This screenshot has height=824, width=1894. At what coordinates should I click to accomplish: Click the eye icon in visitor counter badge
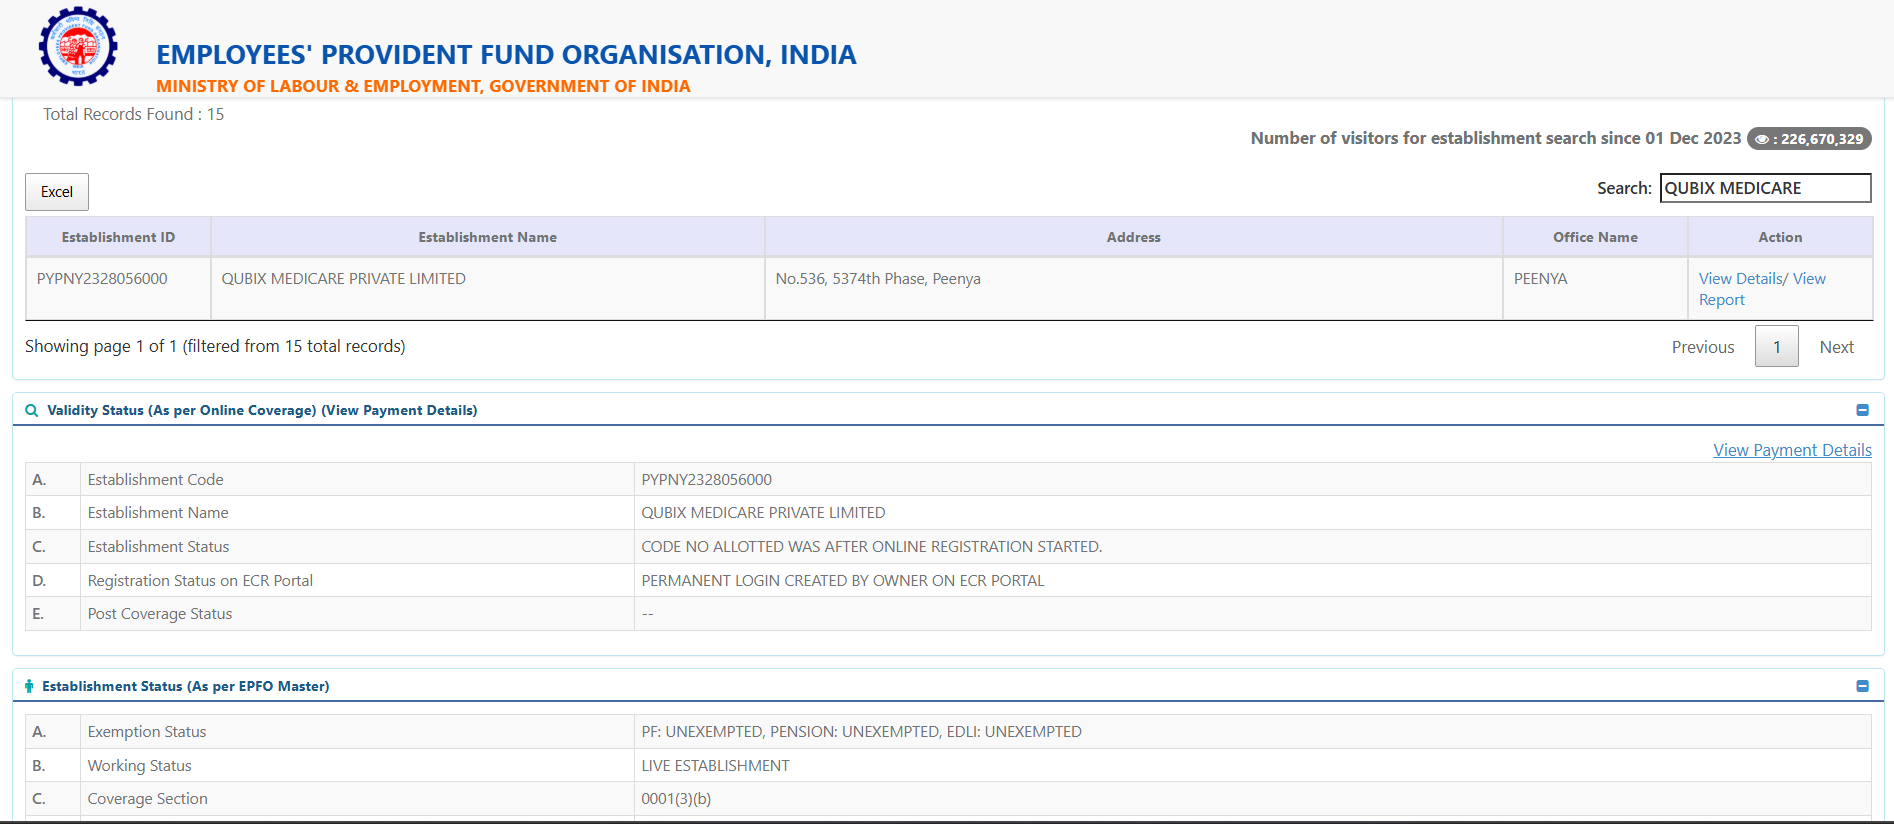1762,140
